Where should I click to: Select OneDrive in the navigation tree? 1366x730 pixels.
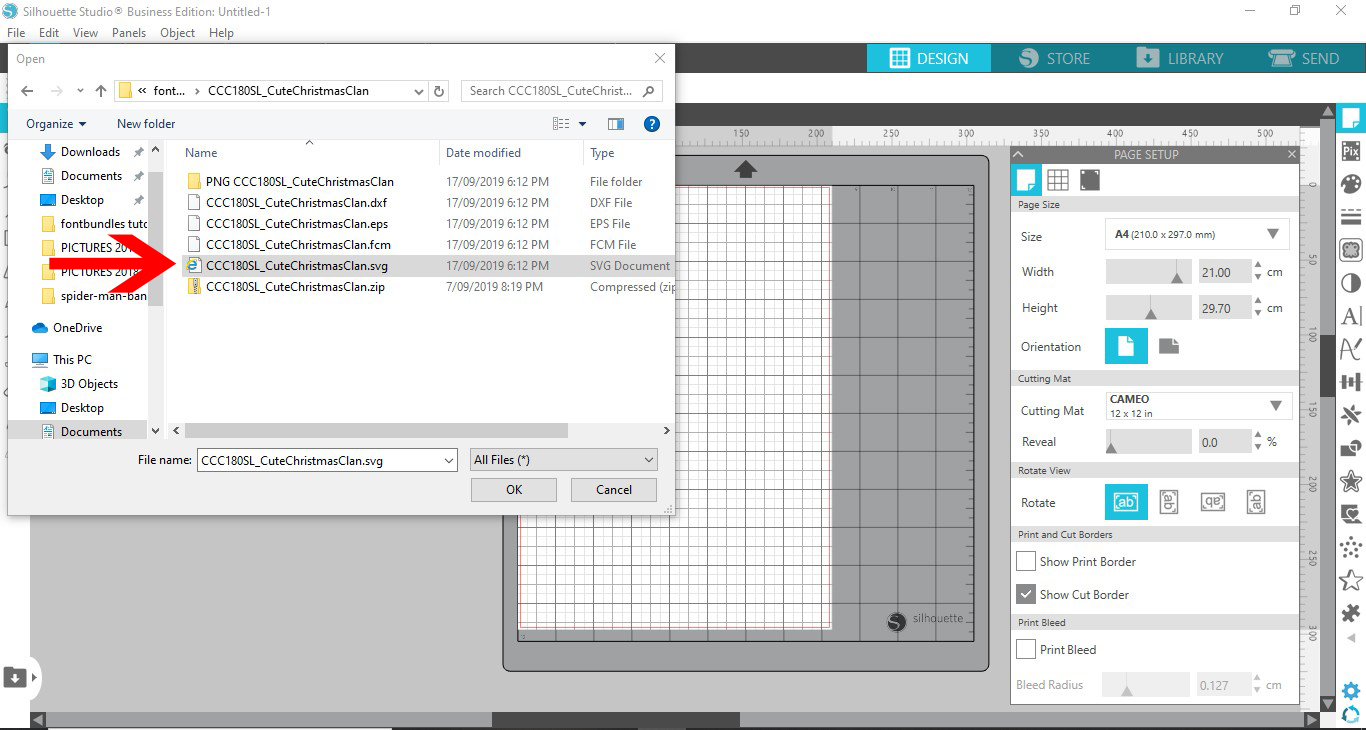pos(77,328)
